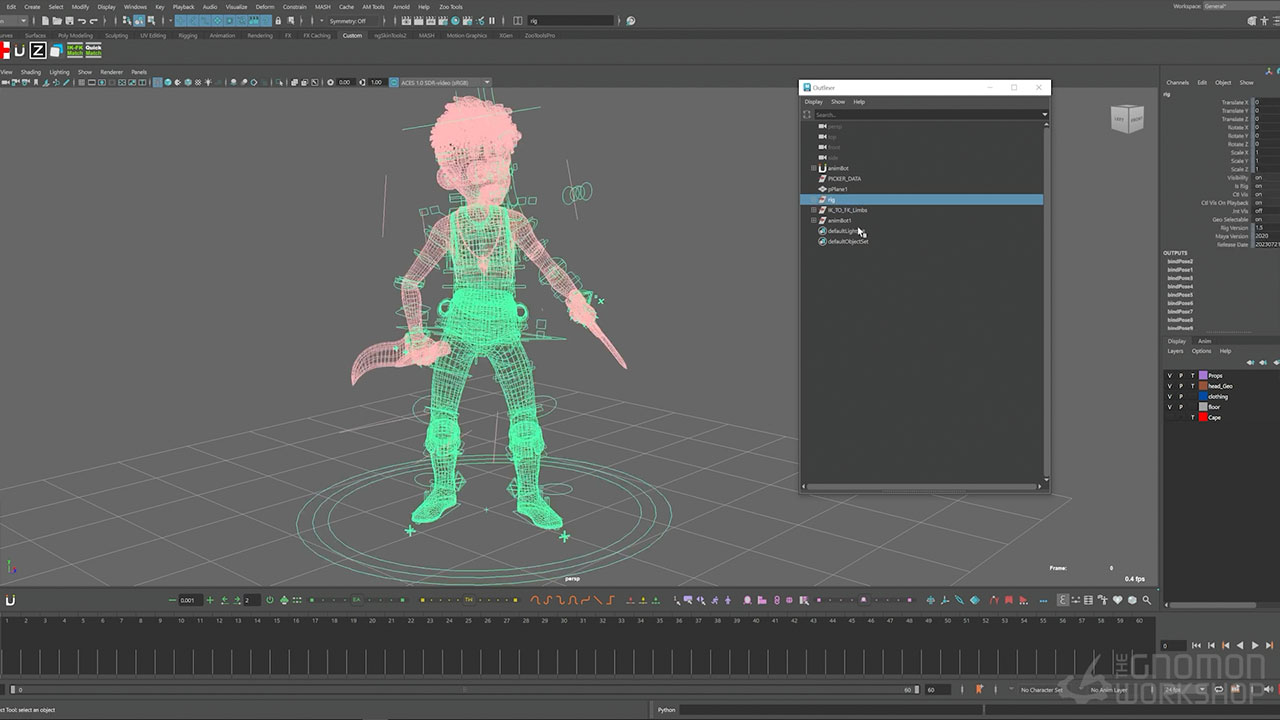Expand the IK_TO_FK_Limbs node in Outliner
This screenshot has width=1280, height=720.
click(813, 210)
